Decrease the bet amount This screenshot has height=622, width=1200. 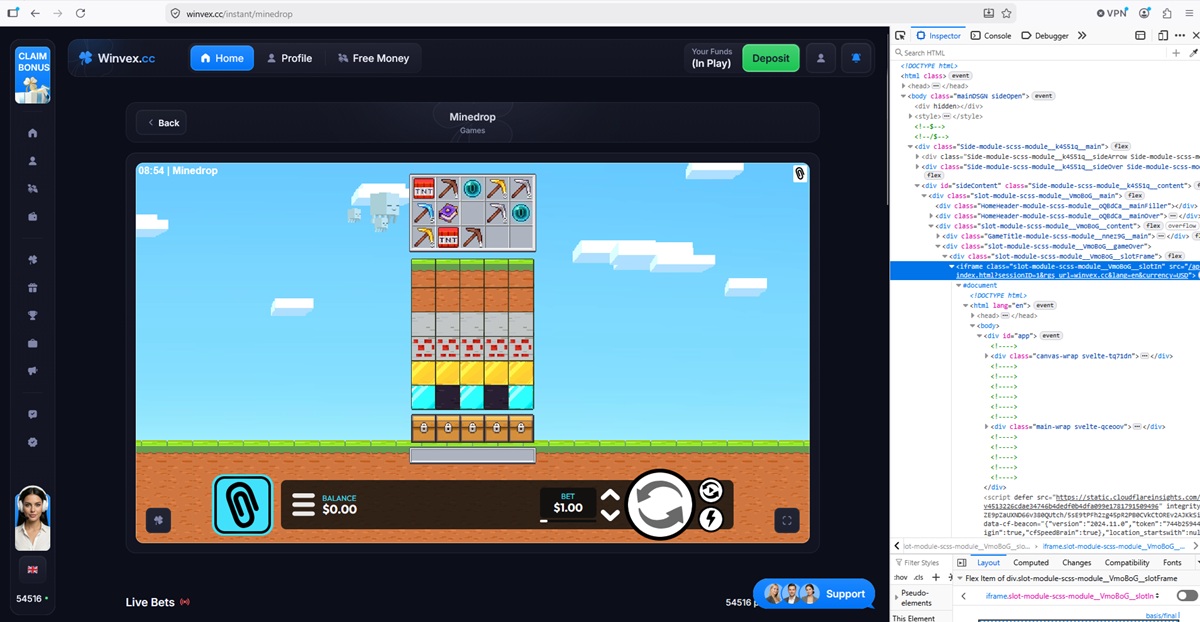[x=610, y=515]
